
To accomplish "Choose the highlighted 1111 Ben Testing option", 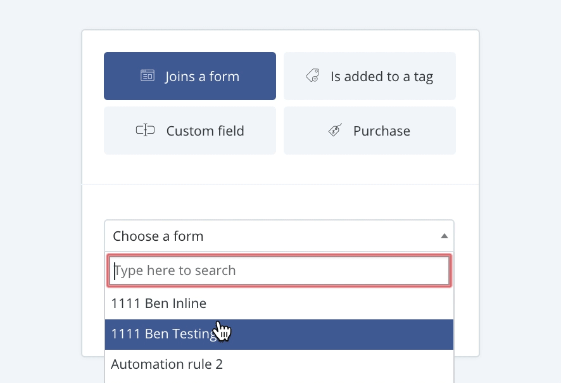I will 279,334.
